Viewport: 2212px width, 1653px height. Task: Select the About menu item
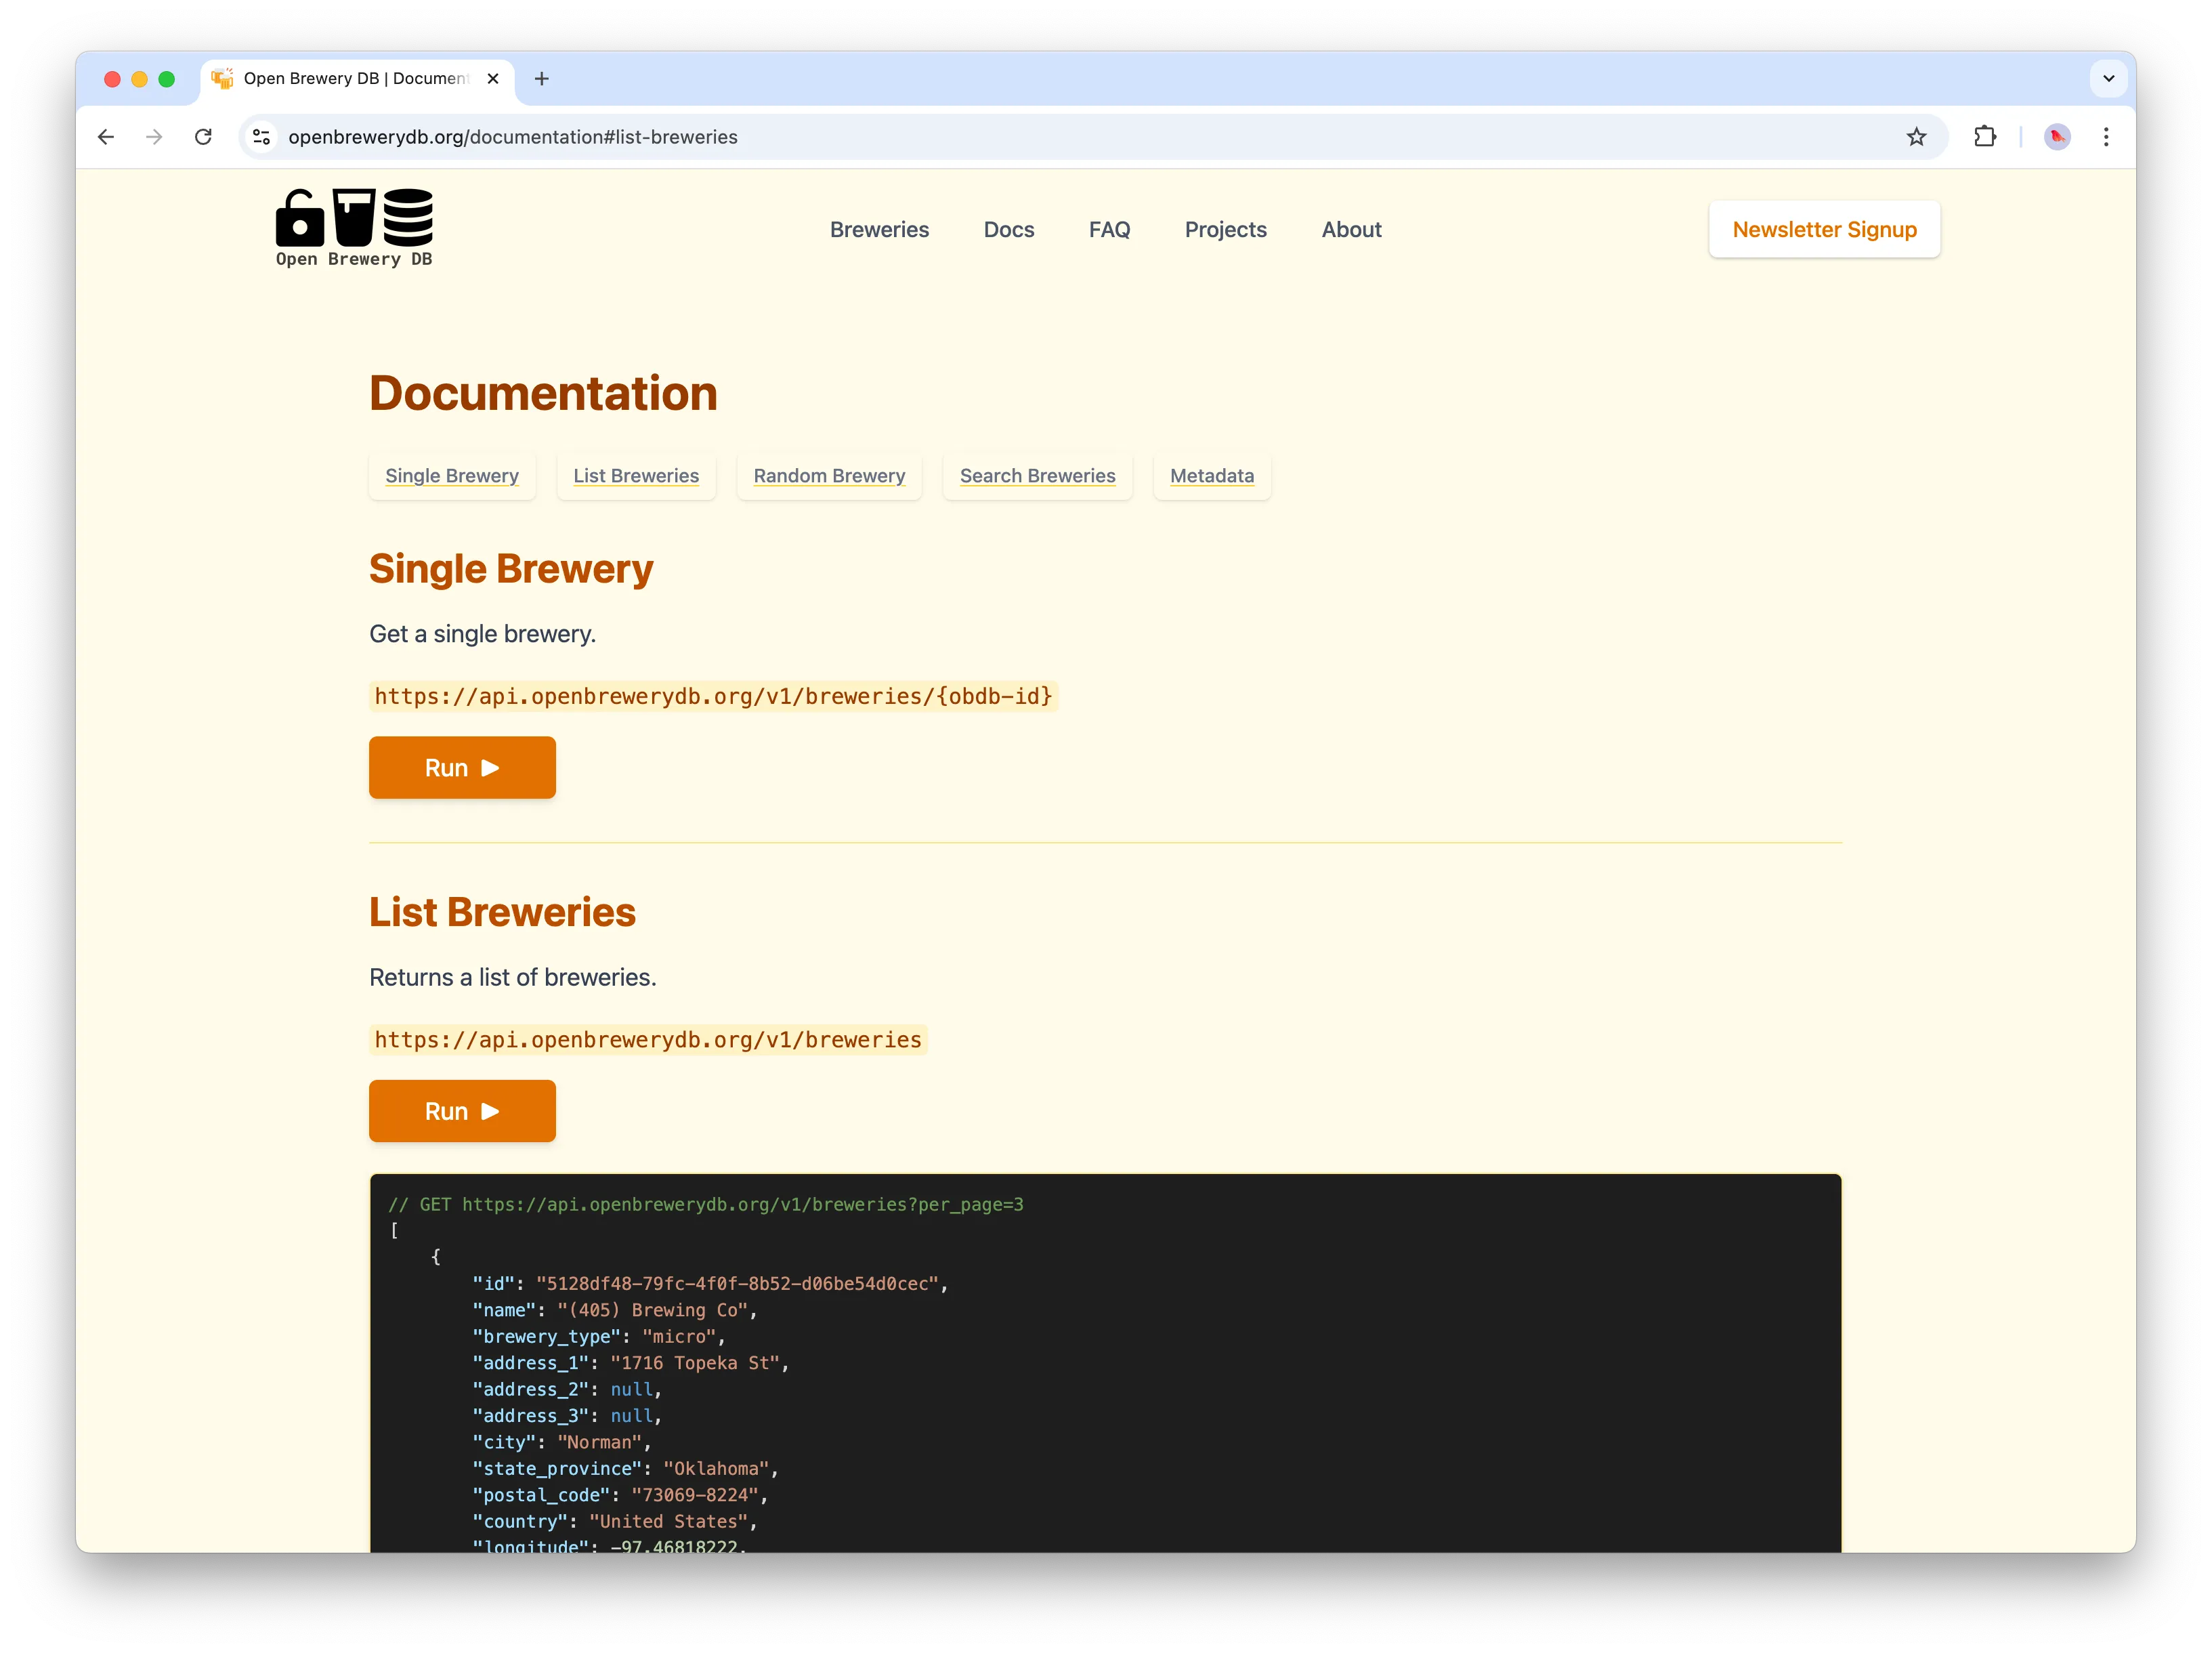coord(1351,229)
